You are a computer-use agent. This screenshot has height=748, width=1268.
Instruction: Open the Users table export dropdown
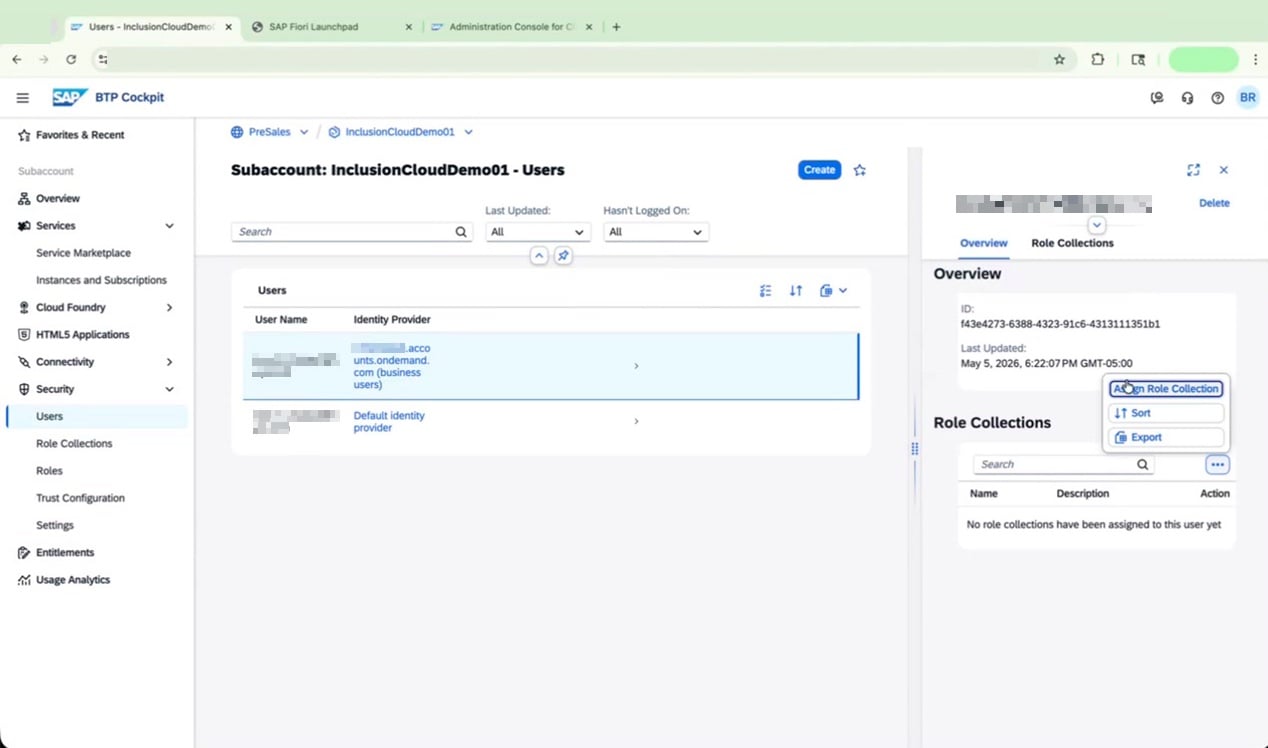click(833, 291)
